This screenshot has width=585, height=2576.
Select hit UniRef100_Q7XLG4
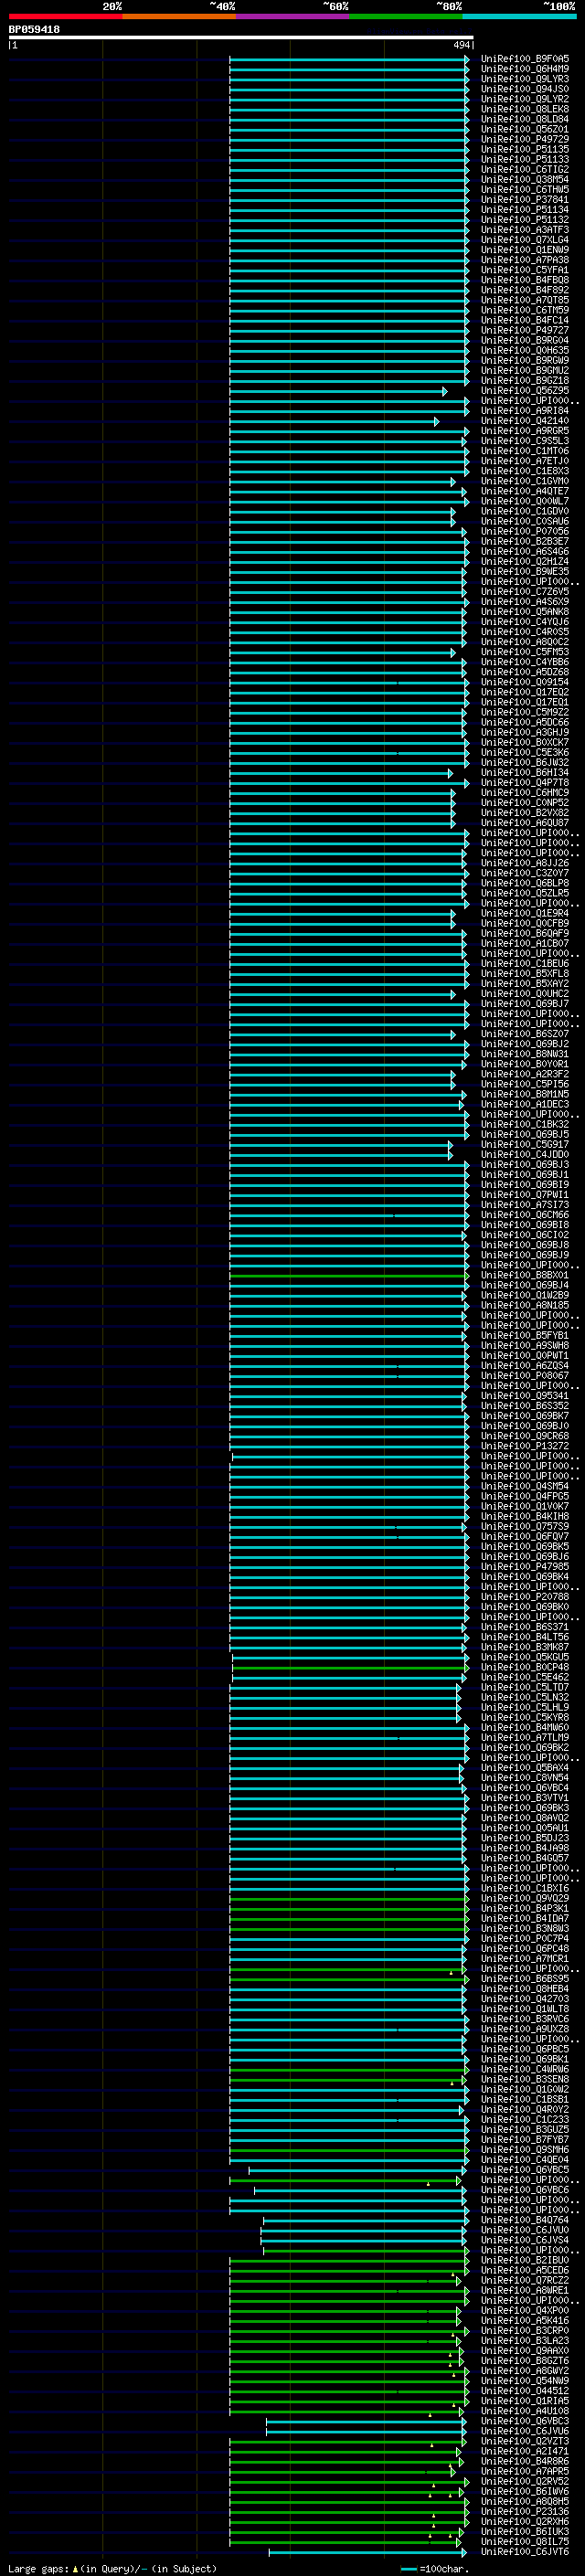tap(524, 240)
